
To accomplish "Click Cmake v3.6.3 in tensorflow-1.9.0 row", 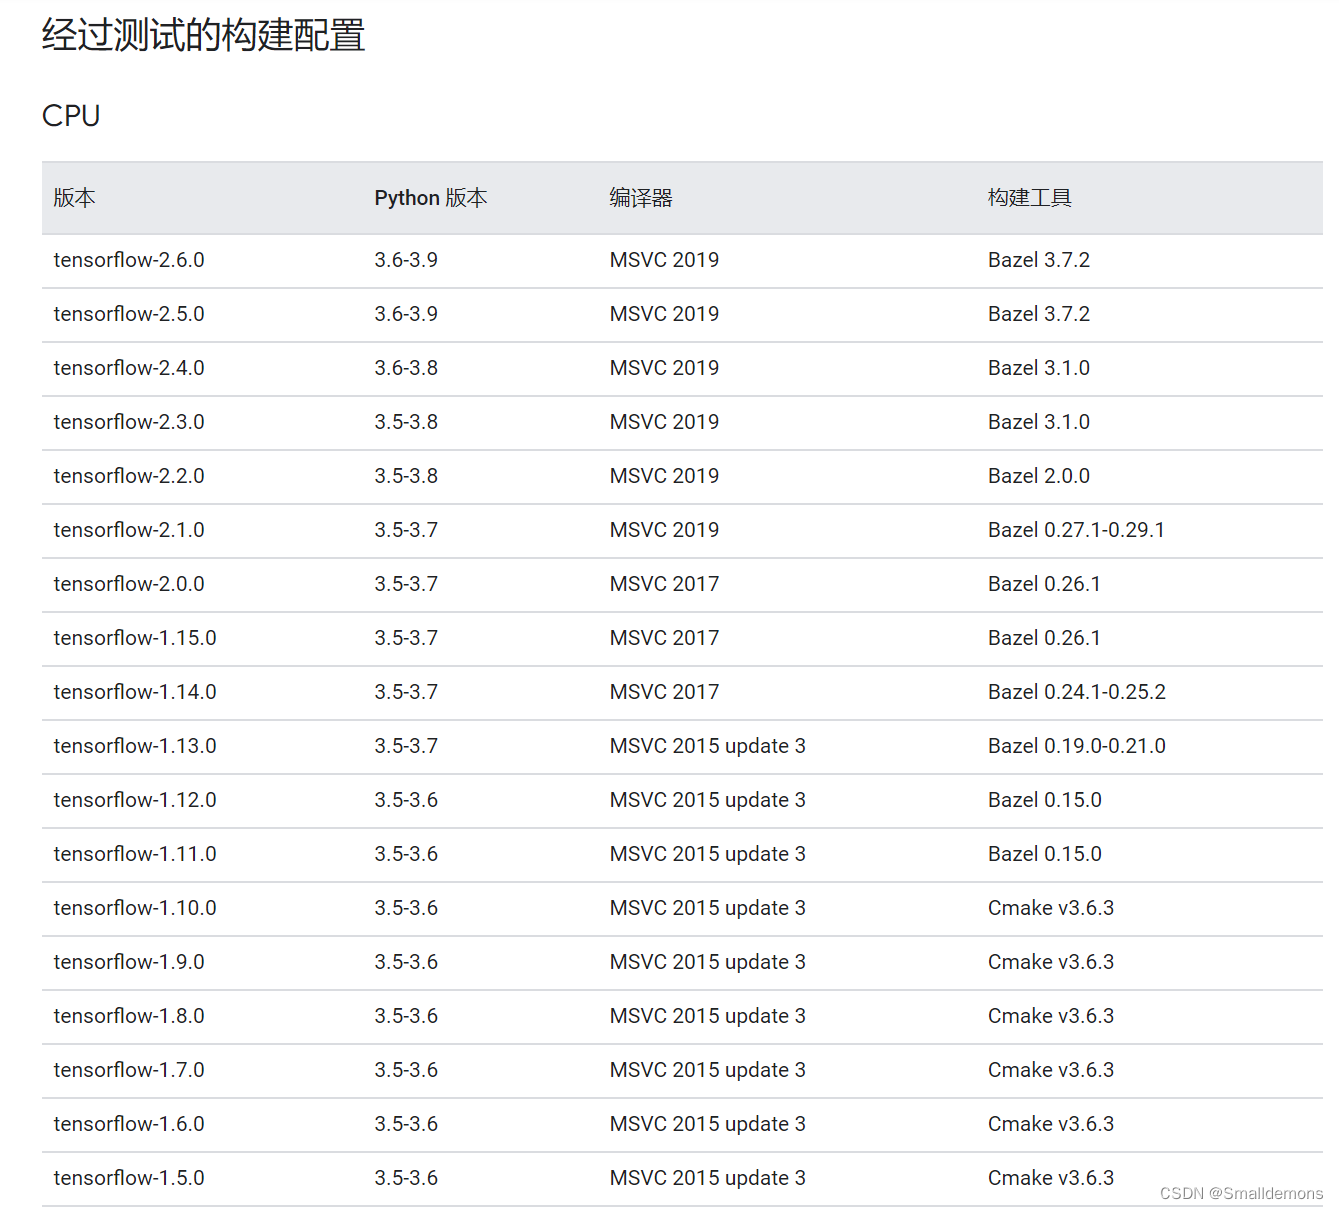I will pos(1051,962).
